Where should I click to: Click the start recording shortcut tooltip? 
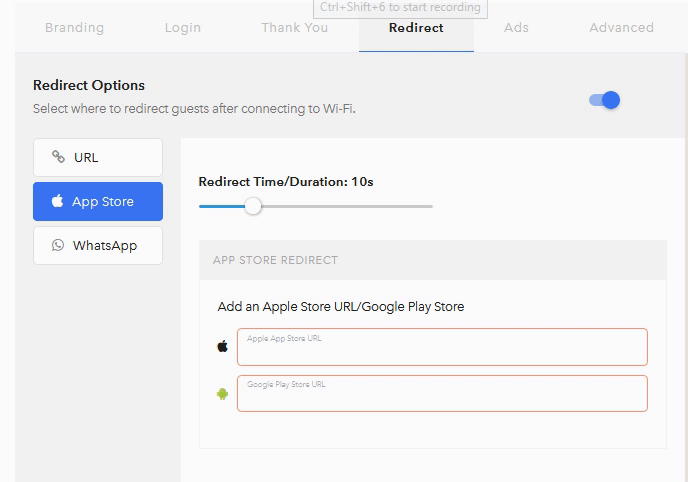400,8
